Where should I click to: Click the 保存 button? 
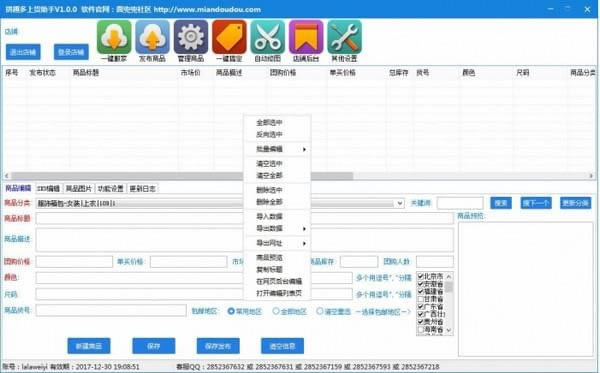[x=154, y=346]
